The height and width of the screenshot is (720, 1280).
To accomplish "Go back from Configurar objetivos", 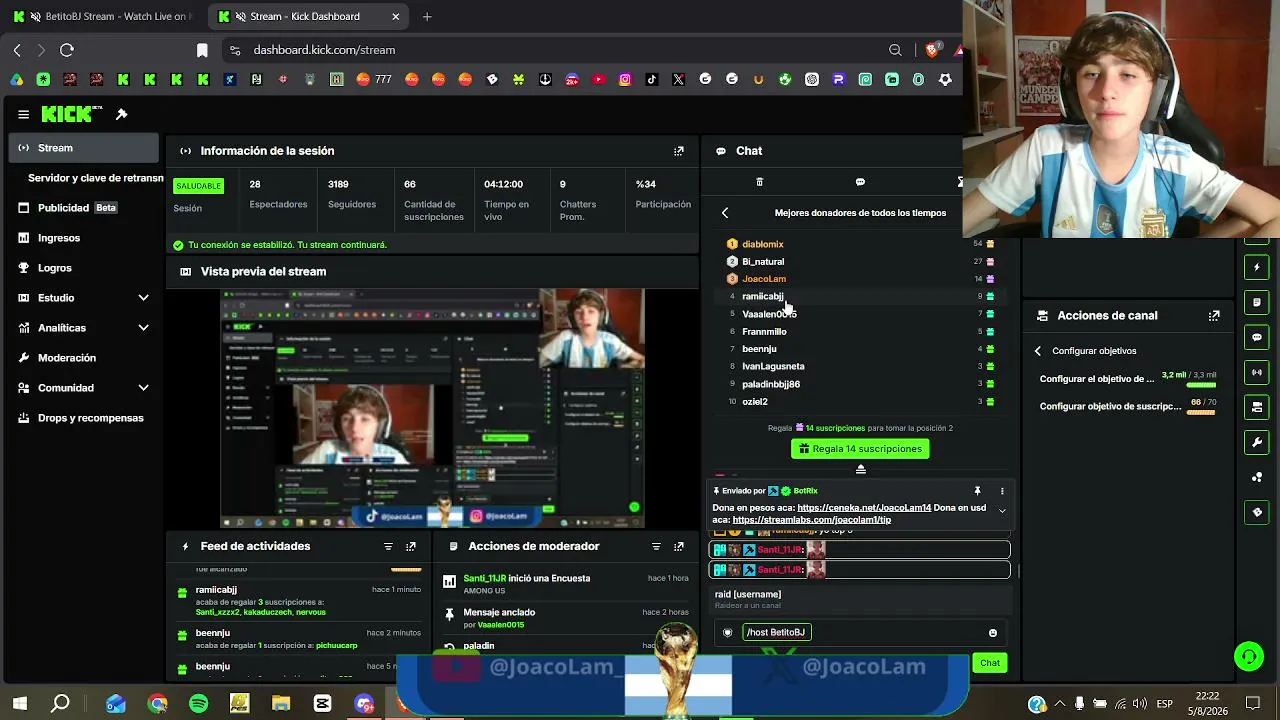I will click(x=1038, y=351).
